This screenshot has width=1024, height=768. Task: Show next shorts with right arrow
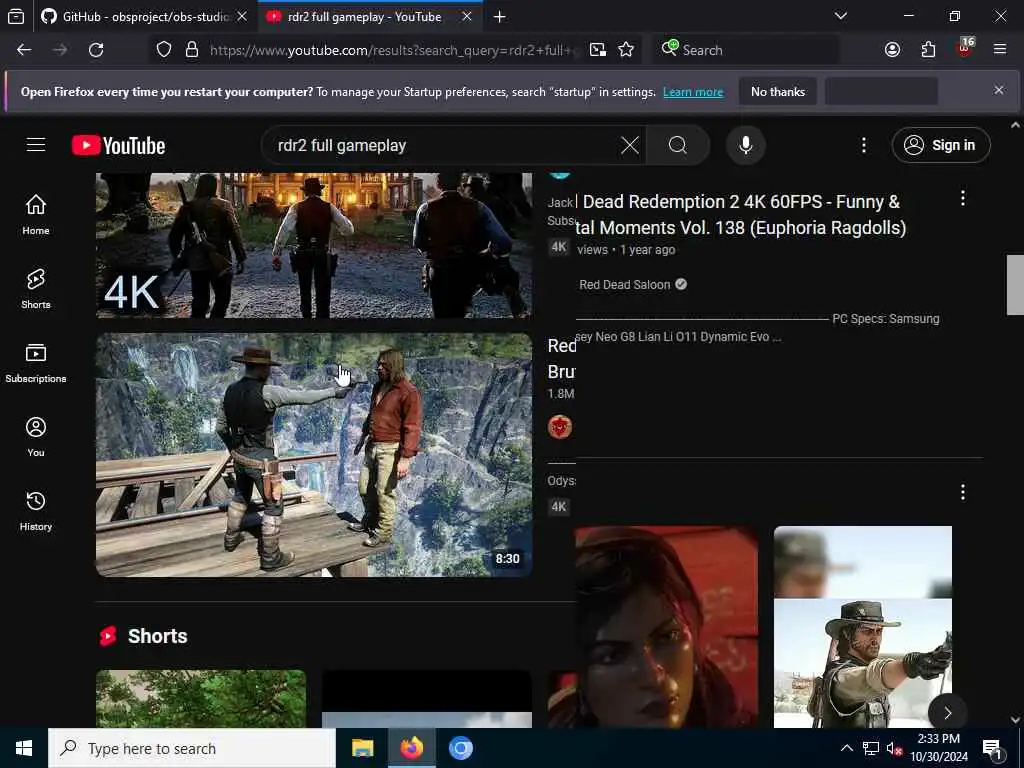click(947, 713)
